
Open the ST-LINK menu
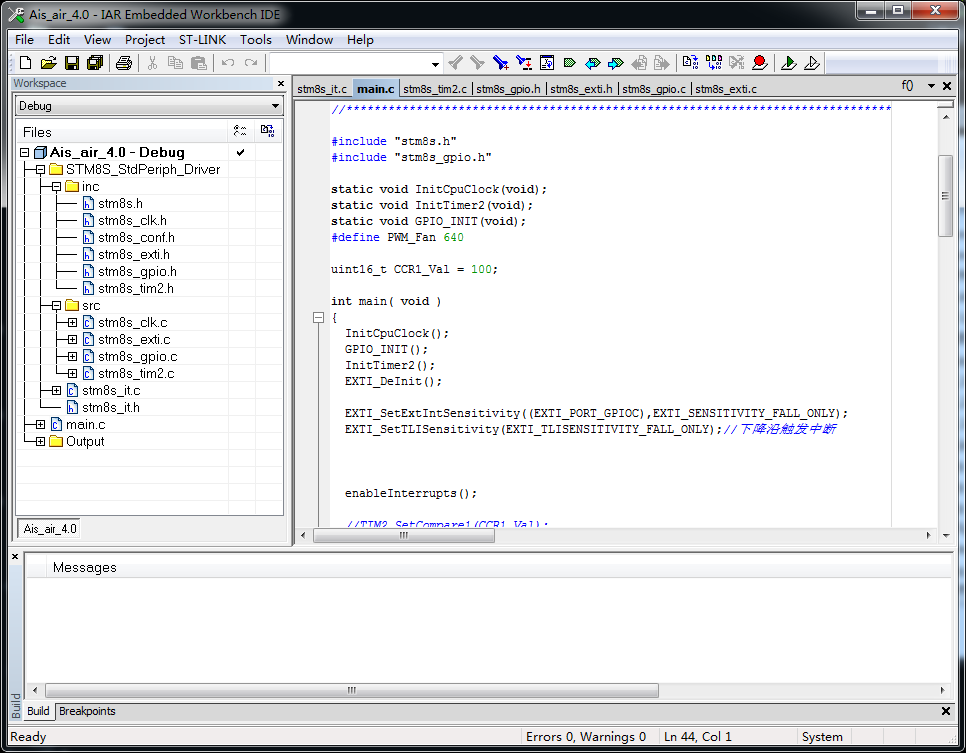202,39
